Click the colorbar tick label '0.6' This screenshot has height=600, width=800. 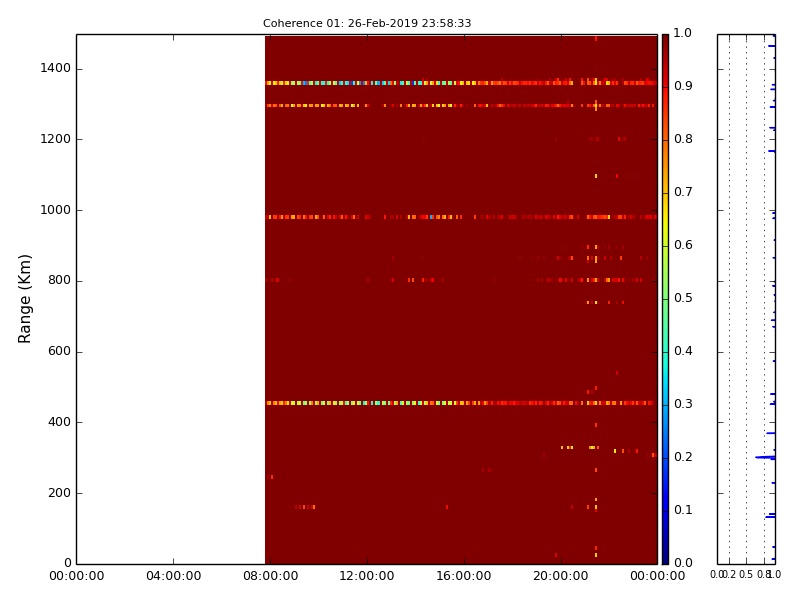coord(683,245)
